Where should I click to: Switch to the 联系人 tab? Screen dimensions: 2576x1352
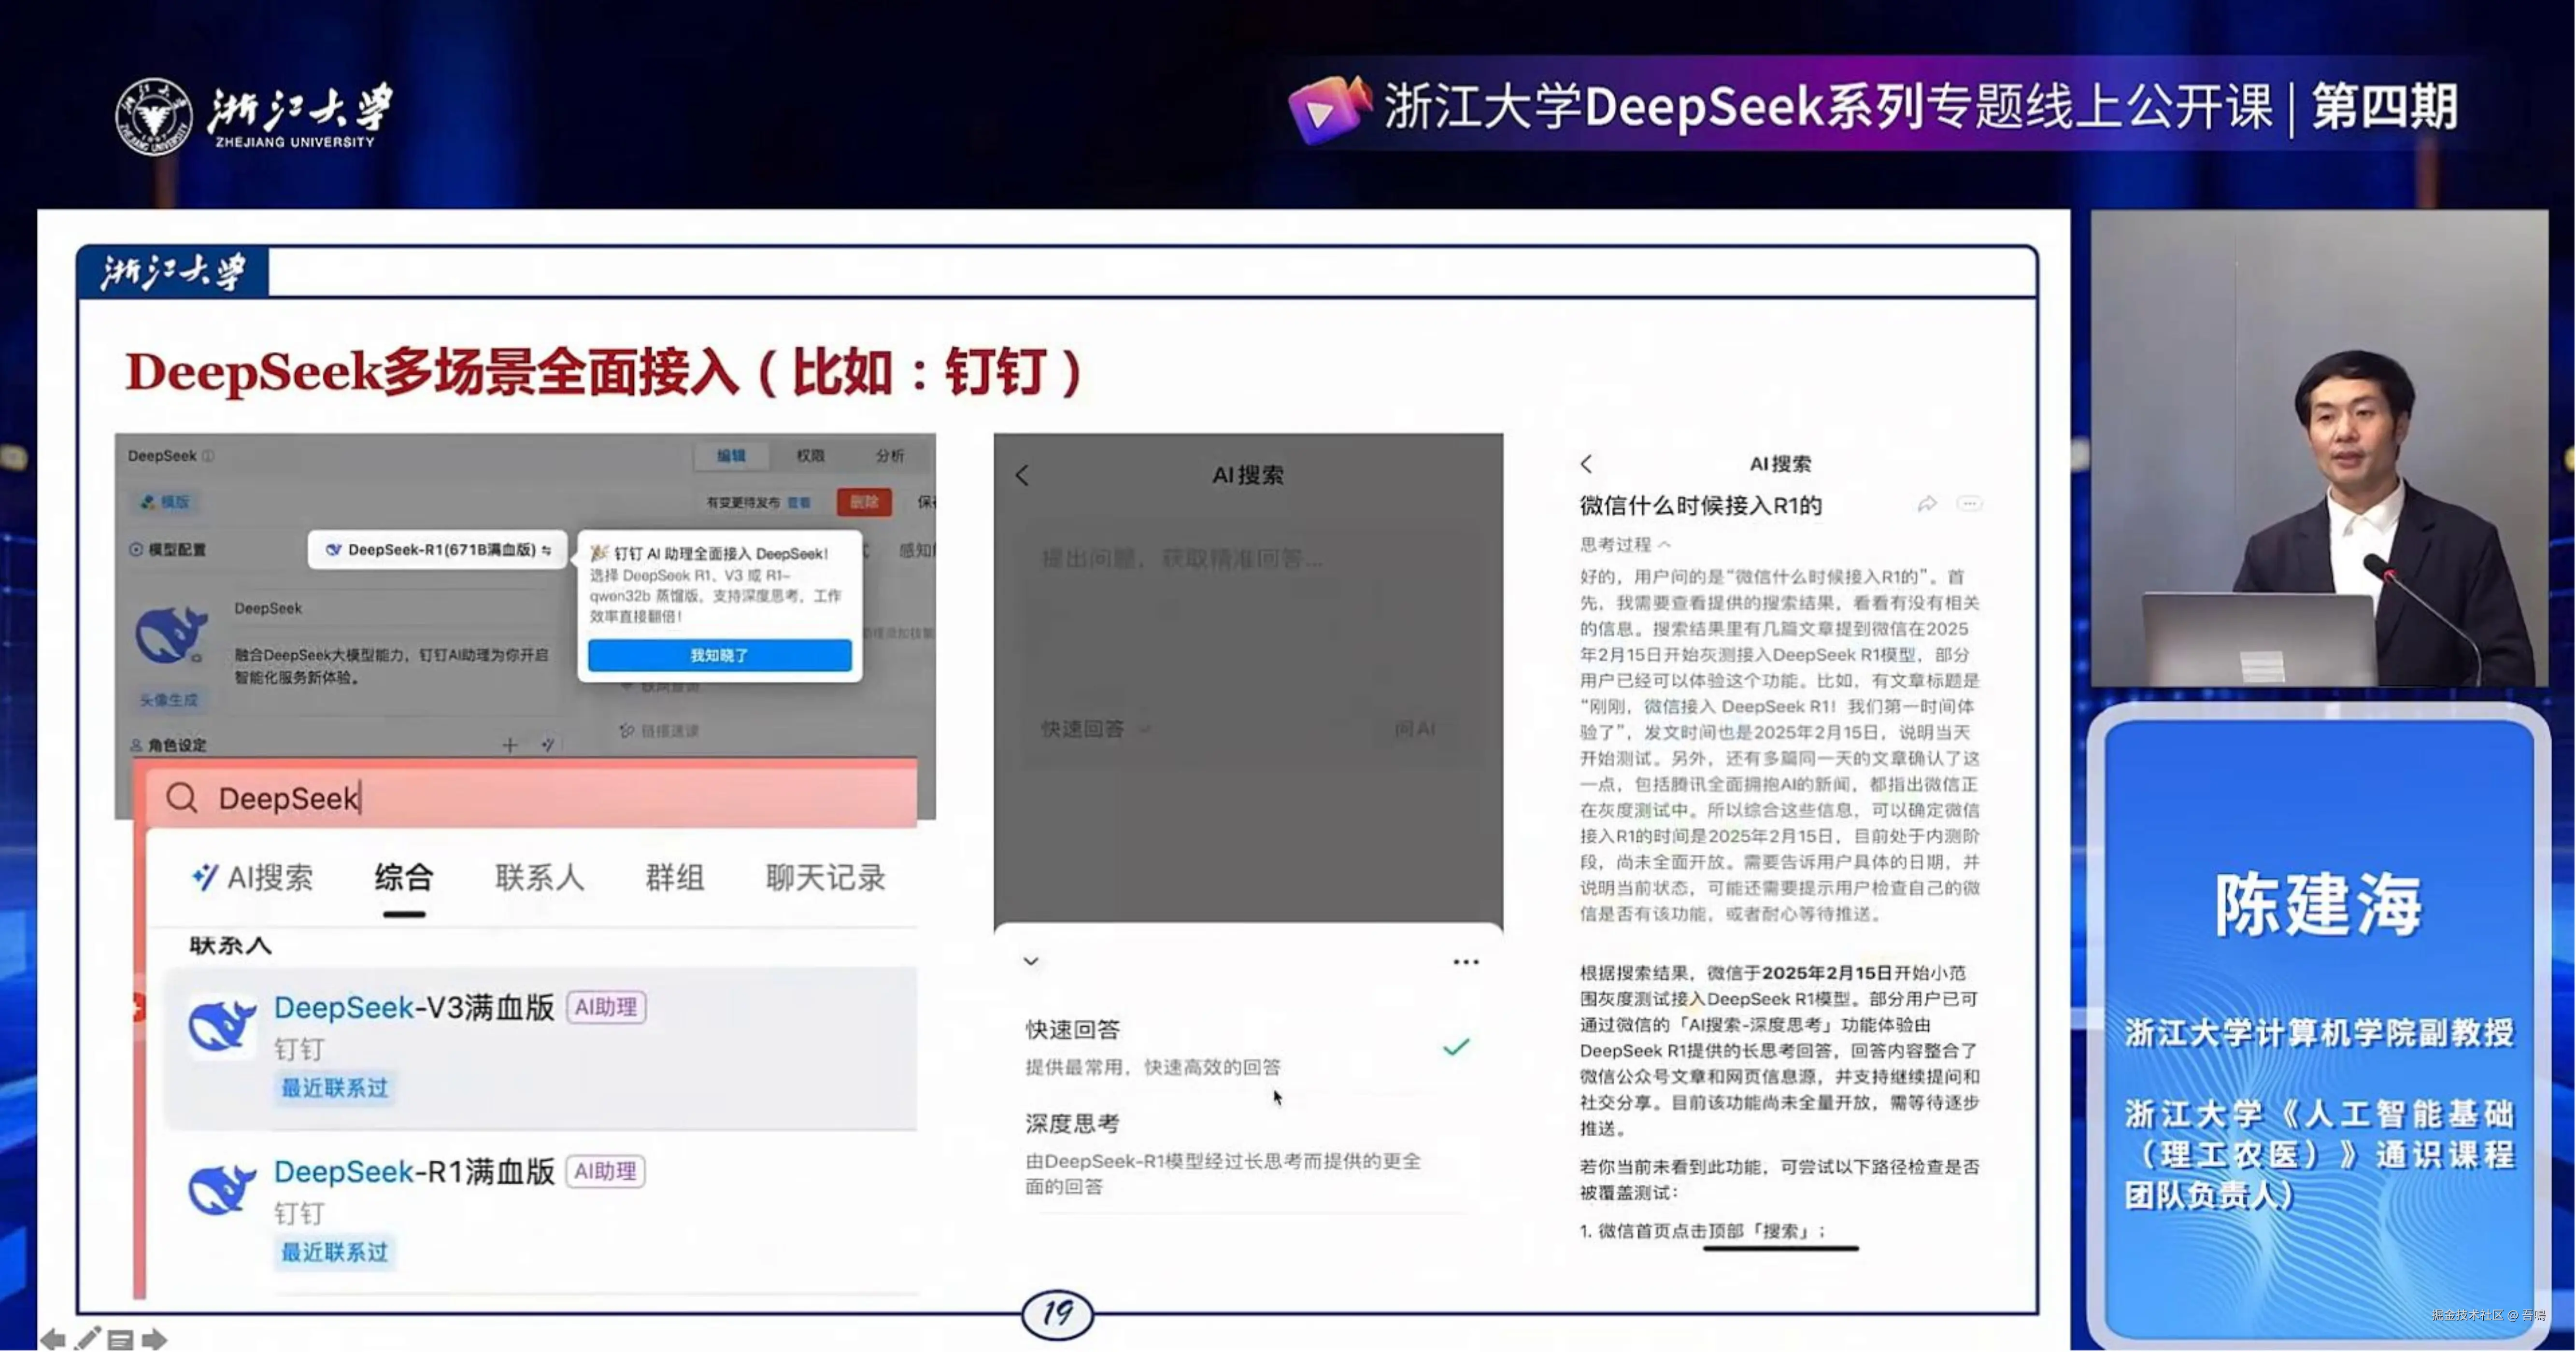[x=539, y=878]
